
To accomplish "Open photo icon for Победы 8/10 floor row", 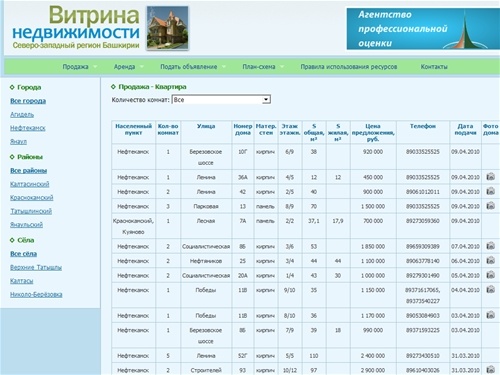I will 490,315.
